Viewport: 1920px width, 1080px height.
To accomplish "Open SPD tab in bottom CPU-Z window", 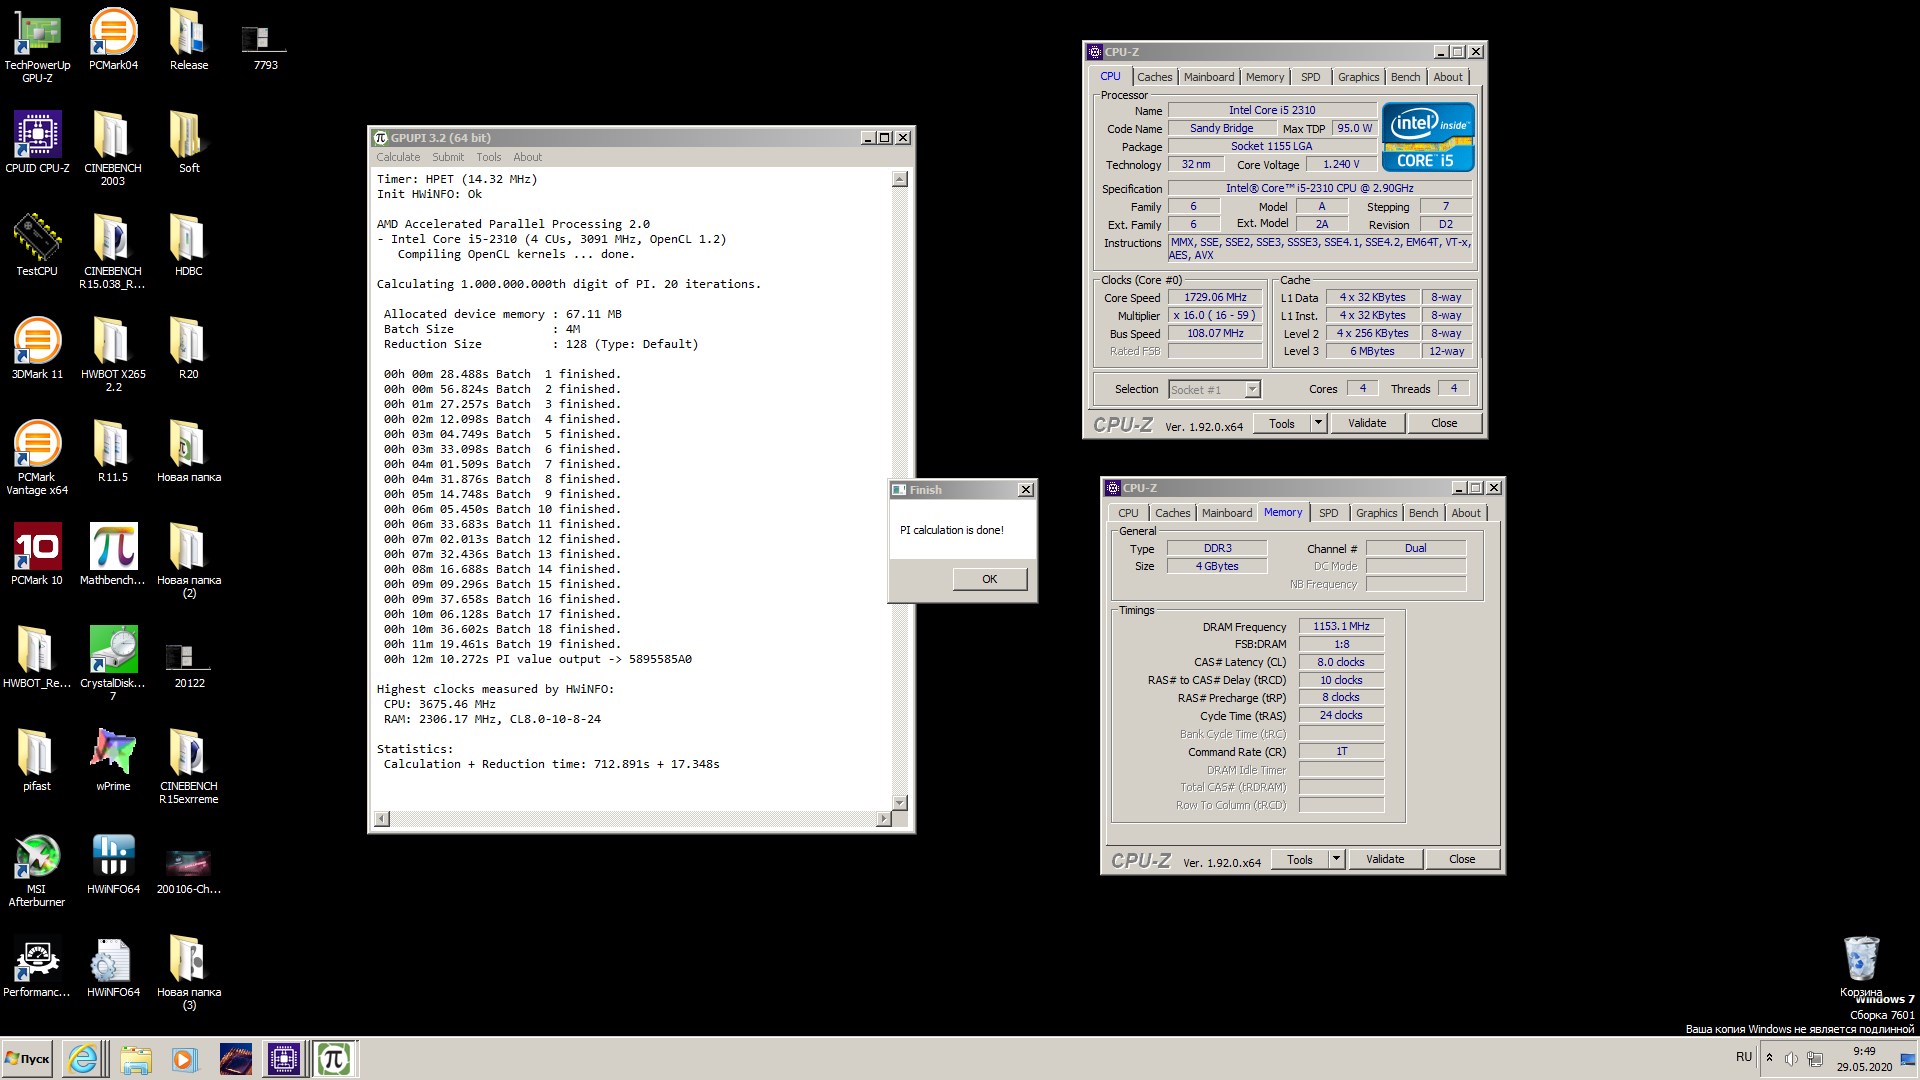I will 1329,513.
